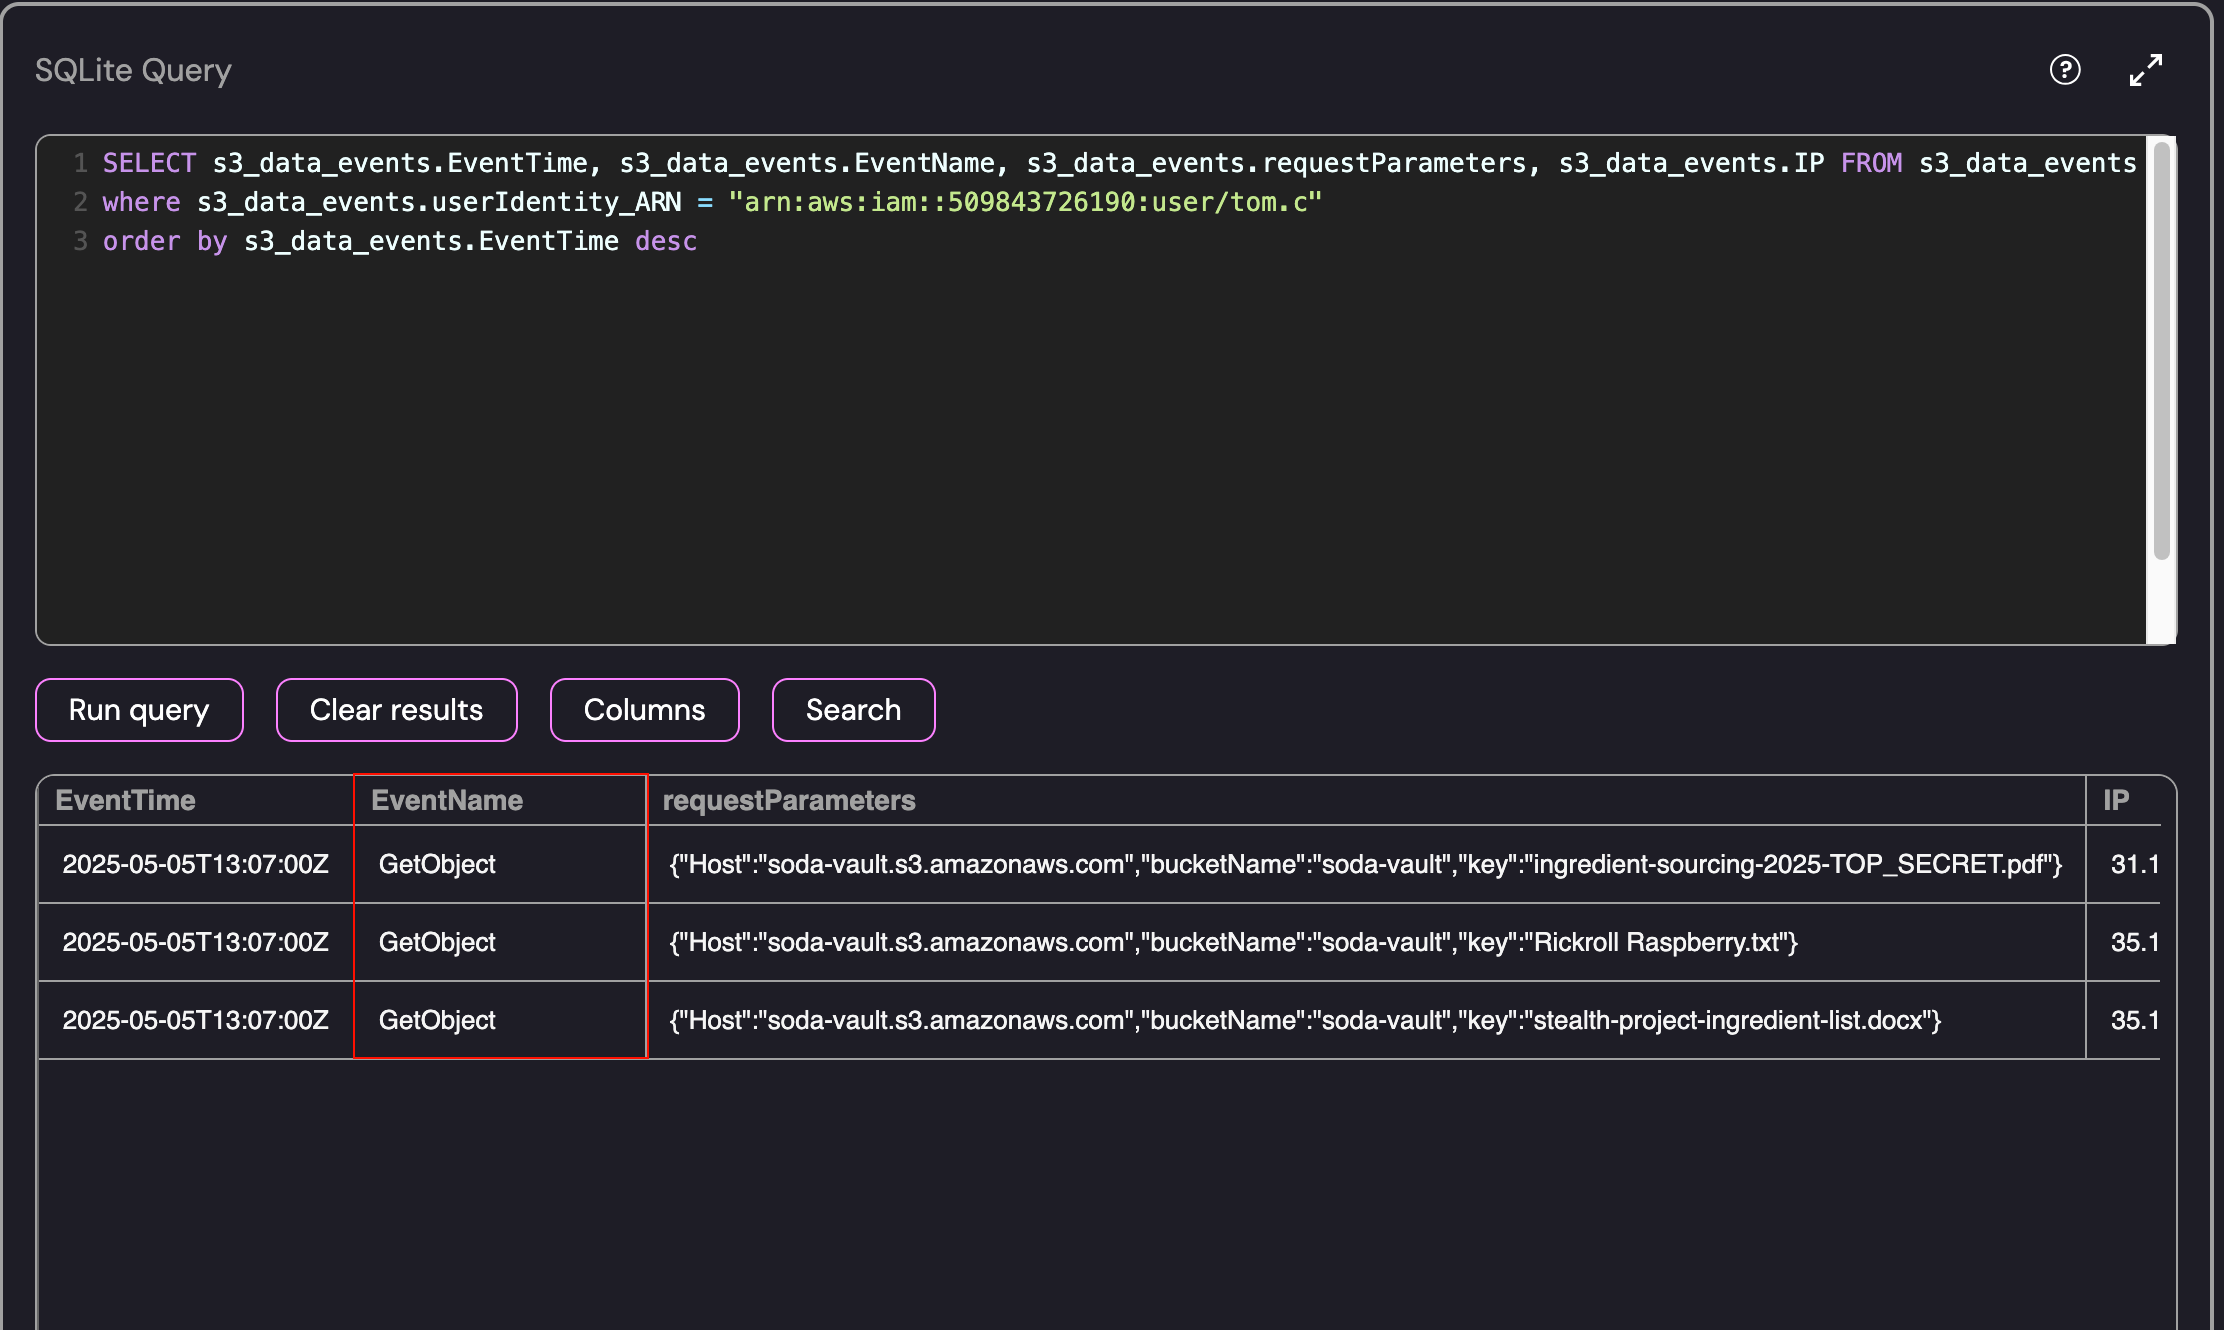Select the EventName column header
This screenshot has width=2224, height=1330.
click(x=447, y=800)
